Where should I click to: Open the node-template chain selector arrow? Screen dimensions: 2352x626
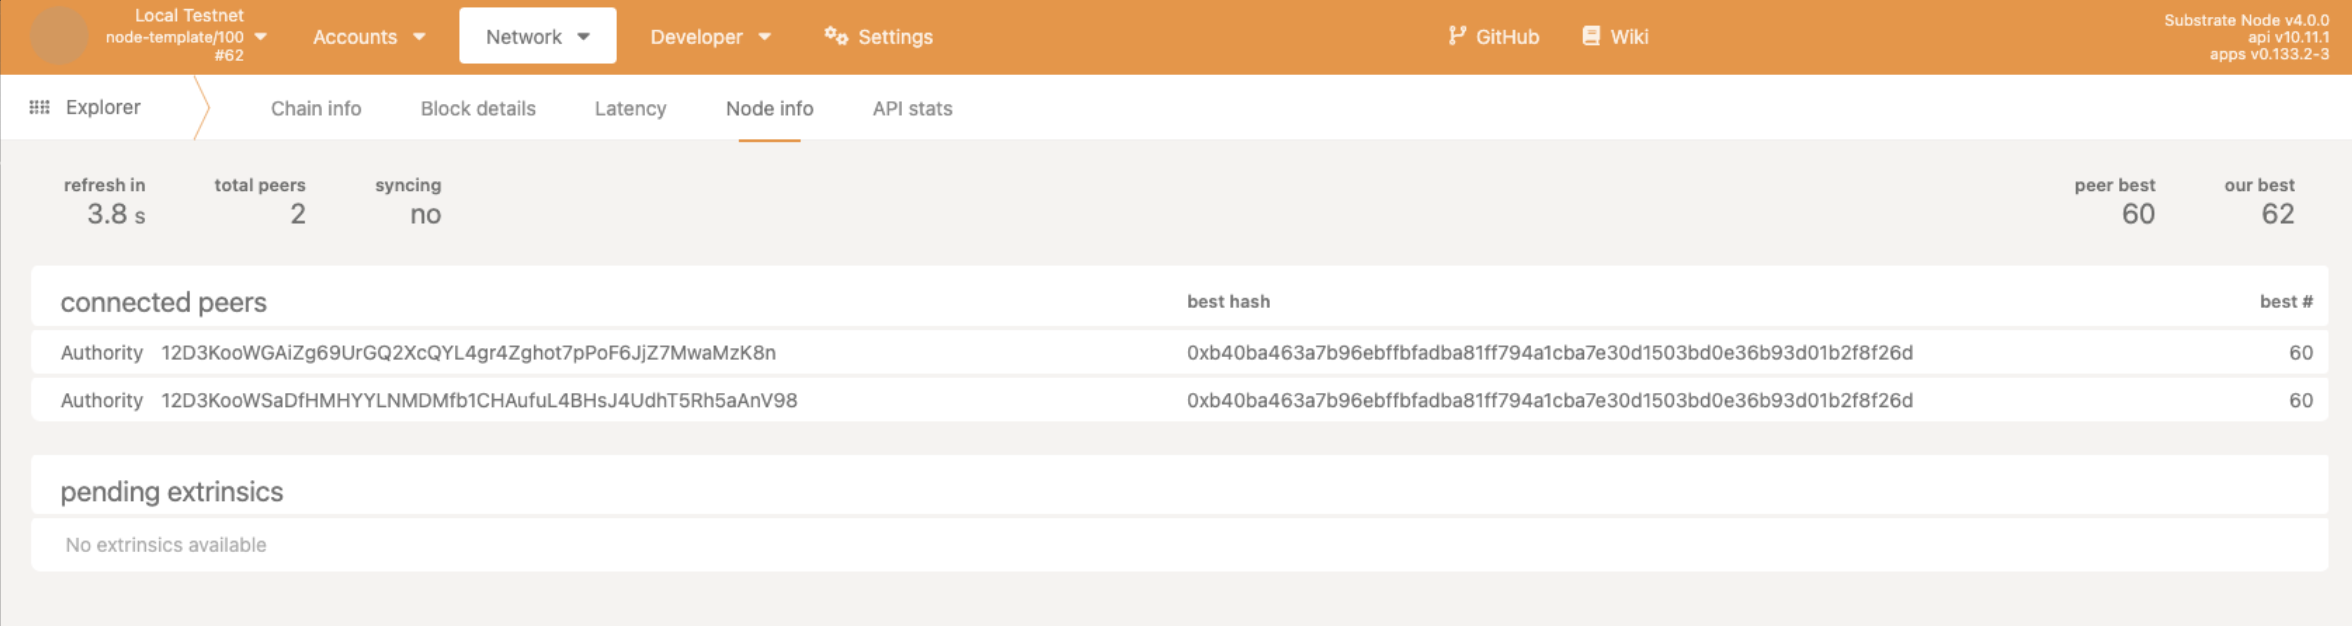click(x=261, y=36)
